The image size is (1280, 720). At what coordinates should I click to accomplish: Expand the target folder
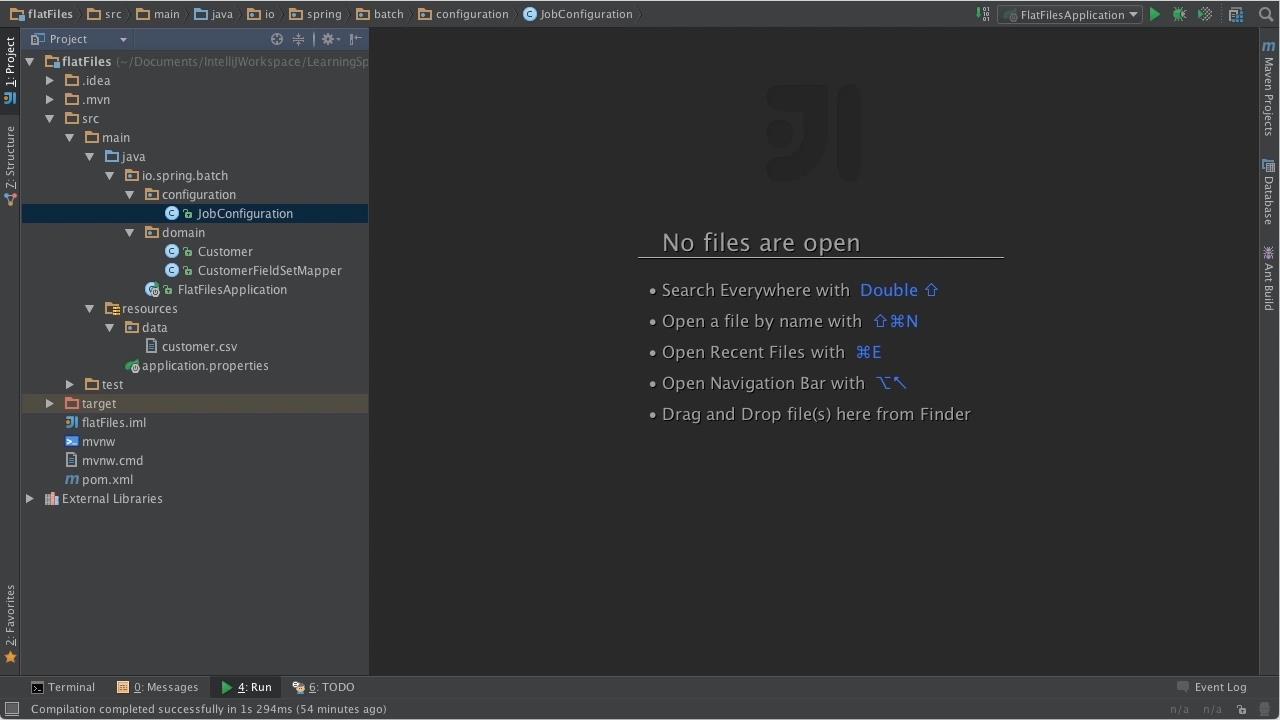coord(50,404)
